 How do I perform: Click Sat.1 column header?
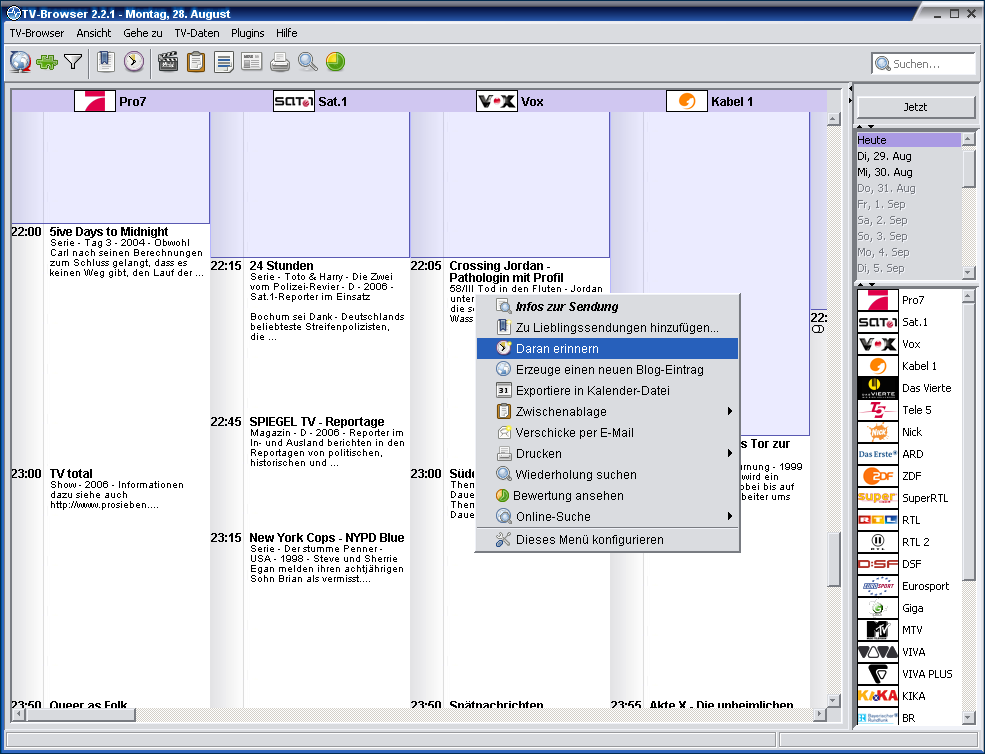(x=310, y=101)
